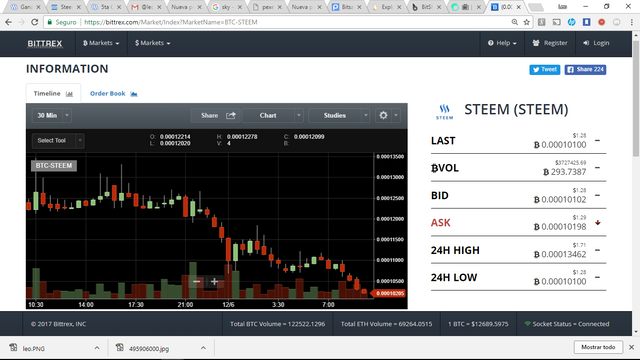
Task: Open the Help menu
Action: tap(502, 43)
